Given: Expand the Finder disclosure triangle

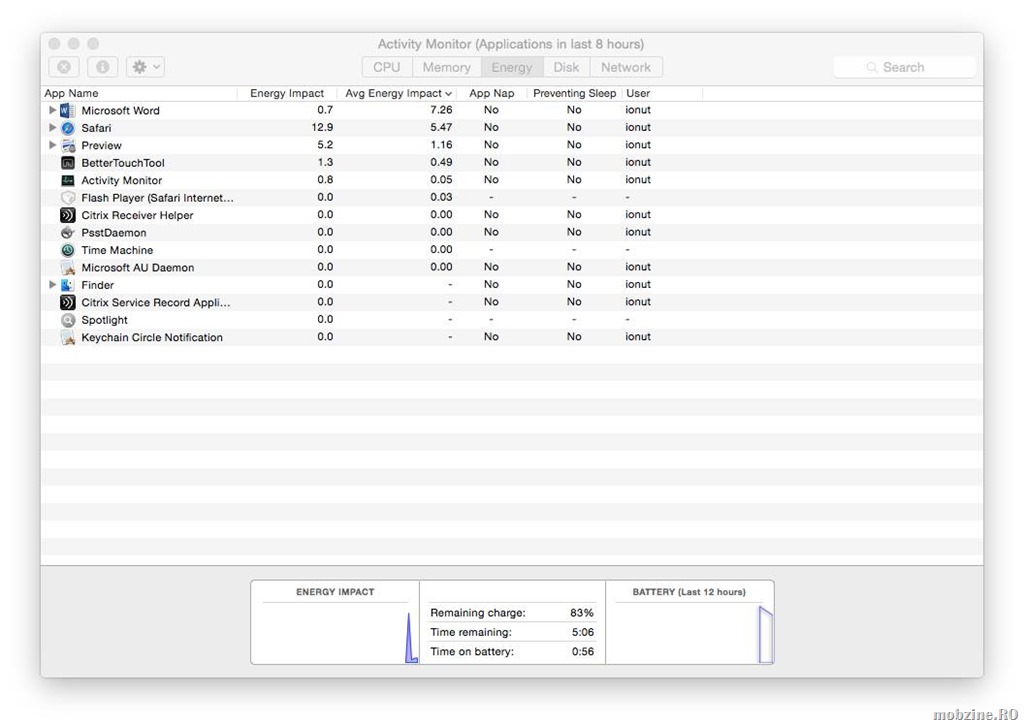Looking at the screenshot, I should (52, 285).
